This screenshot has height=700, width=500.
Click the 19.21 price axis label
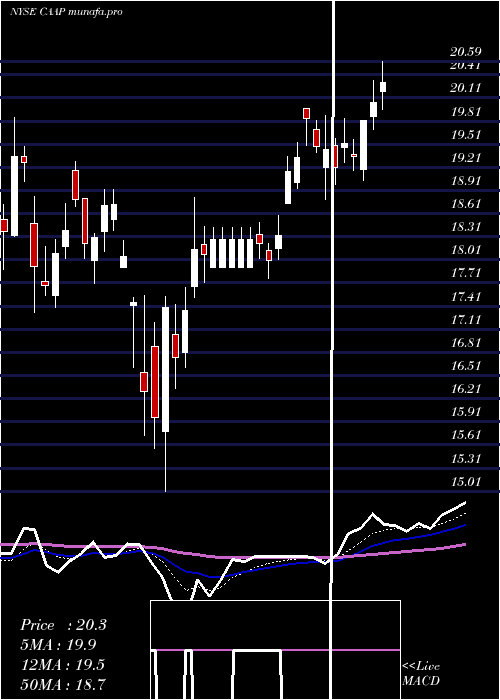click(466, 158)
